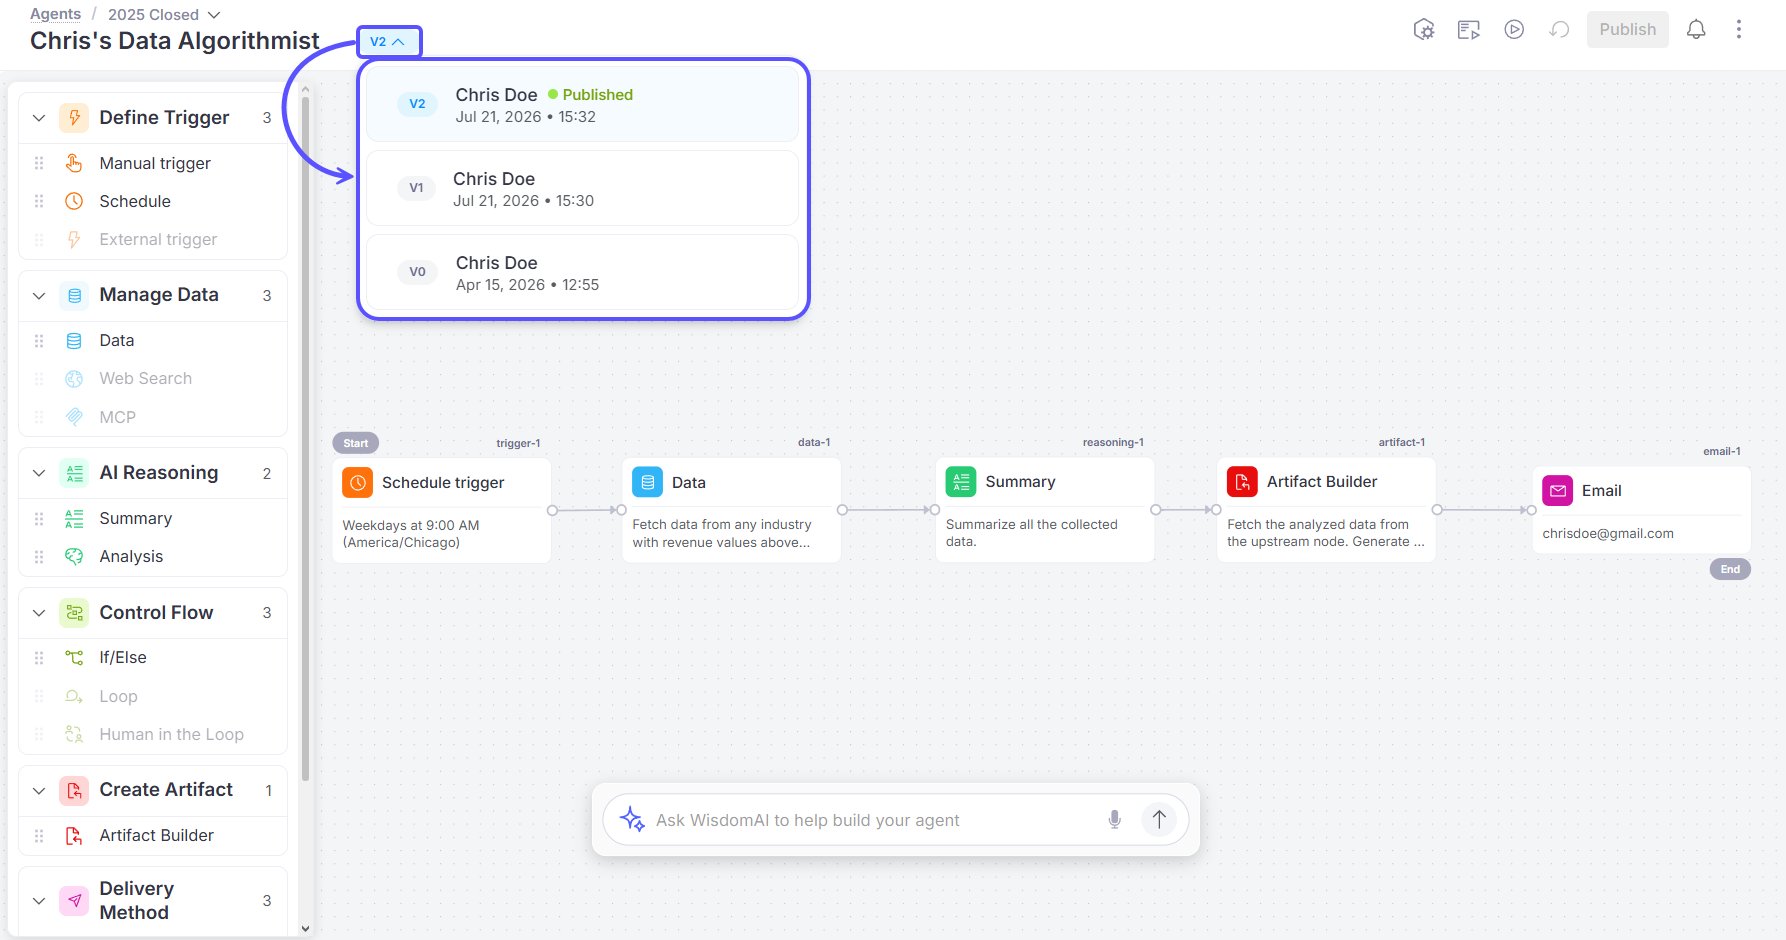The image size is (1786, 940).
Task: Collapse the Manage Data section
Action: (x=39, y=296)
